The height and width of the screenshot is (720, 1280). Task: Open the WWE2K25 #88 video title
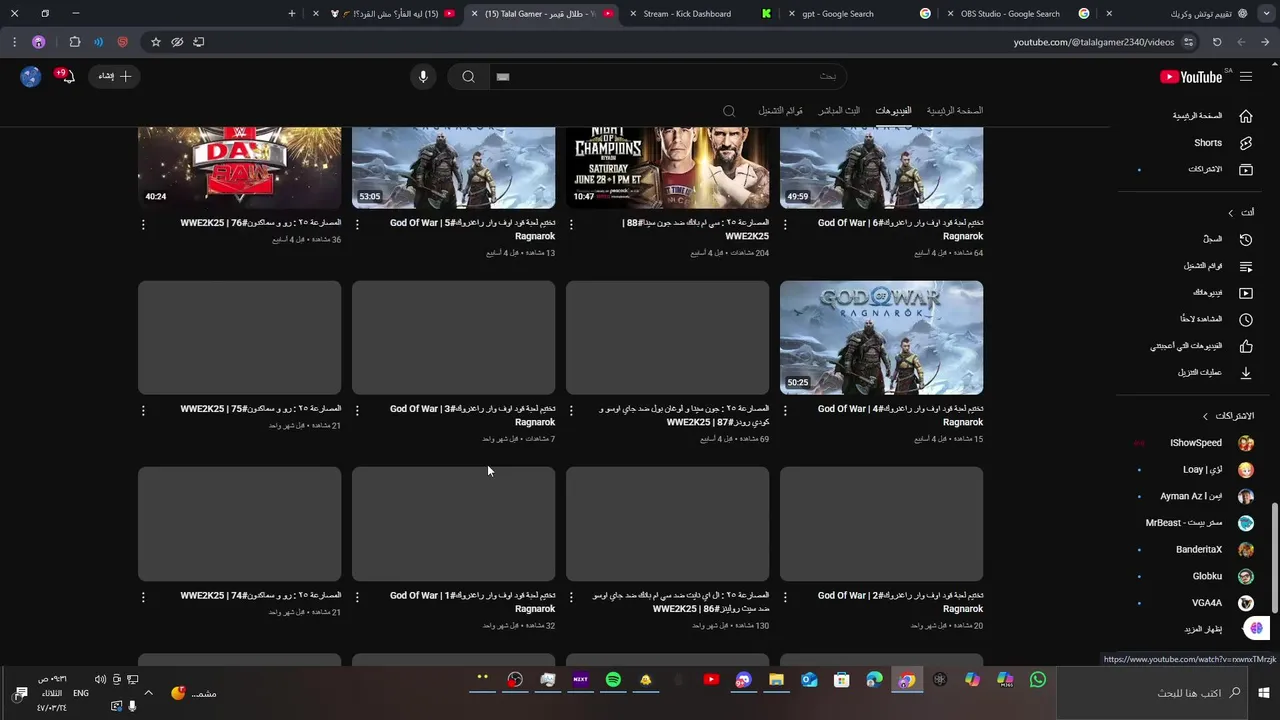click(x=696, y=230)
